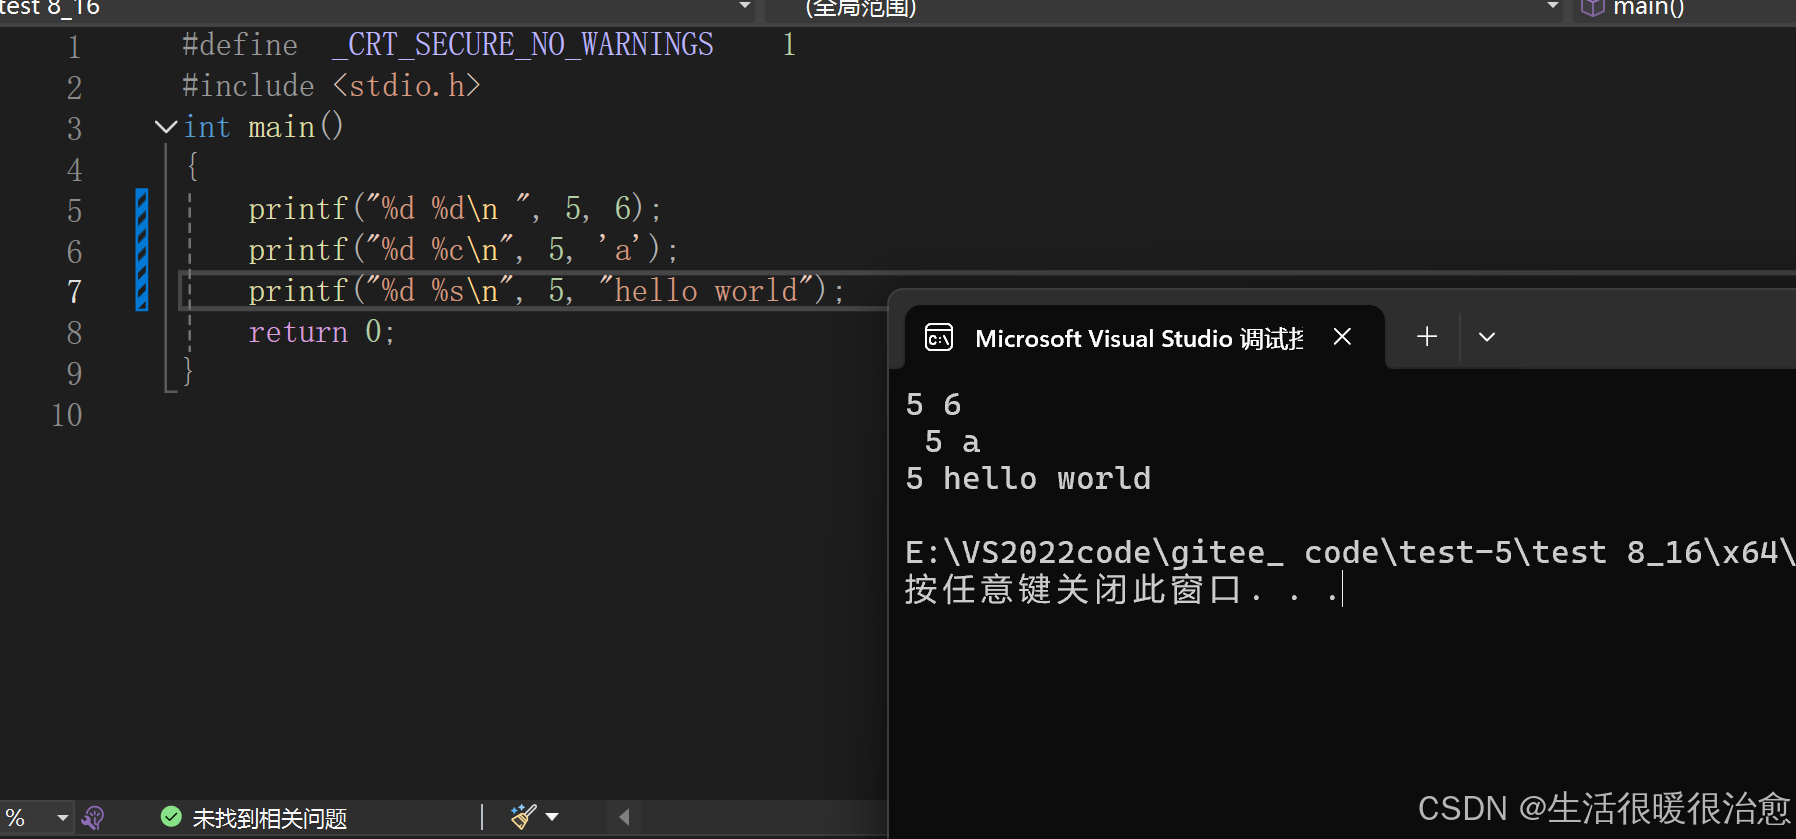The height and width of the screenshot is (839, 1796).
Task: Open the code cleanup dropdown arrow
Action: (x=552, y=817)
